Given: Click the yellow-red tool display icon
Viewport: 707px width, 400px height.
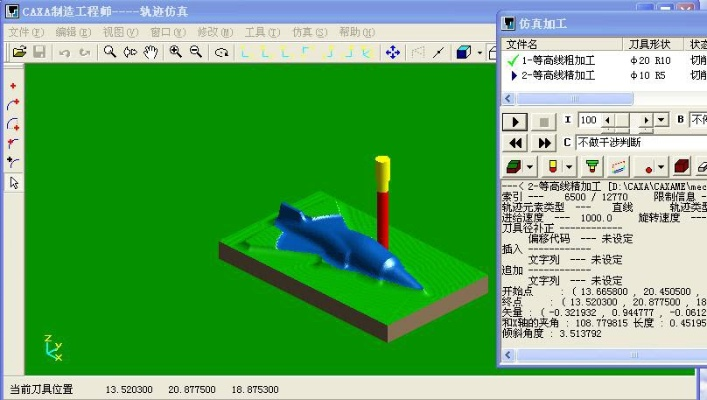Looking at the screenshot, I should (x=552, y=167).
